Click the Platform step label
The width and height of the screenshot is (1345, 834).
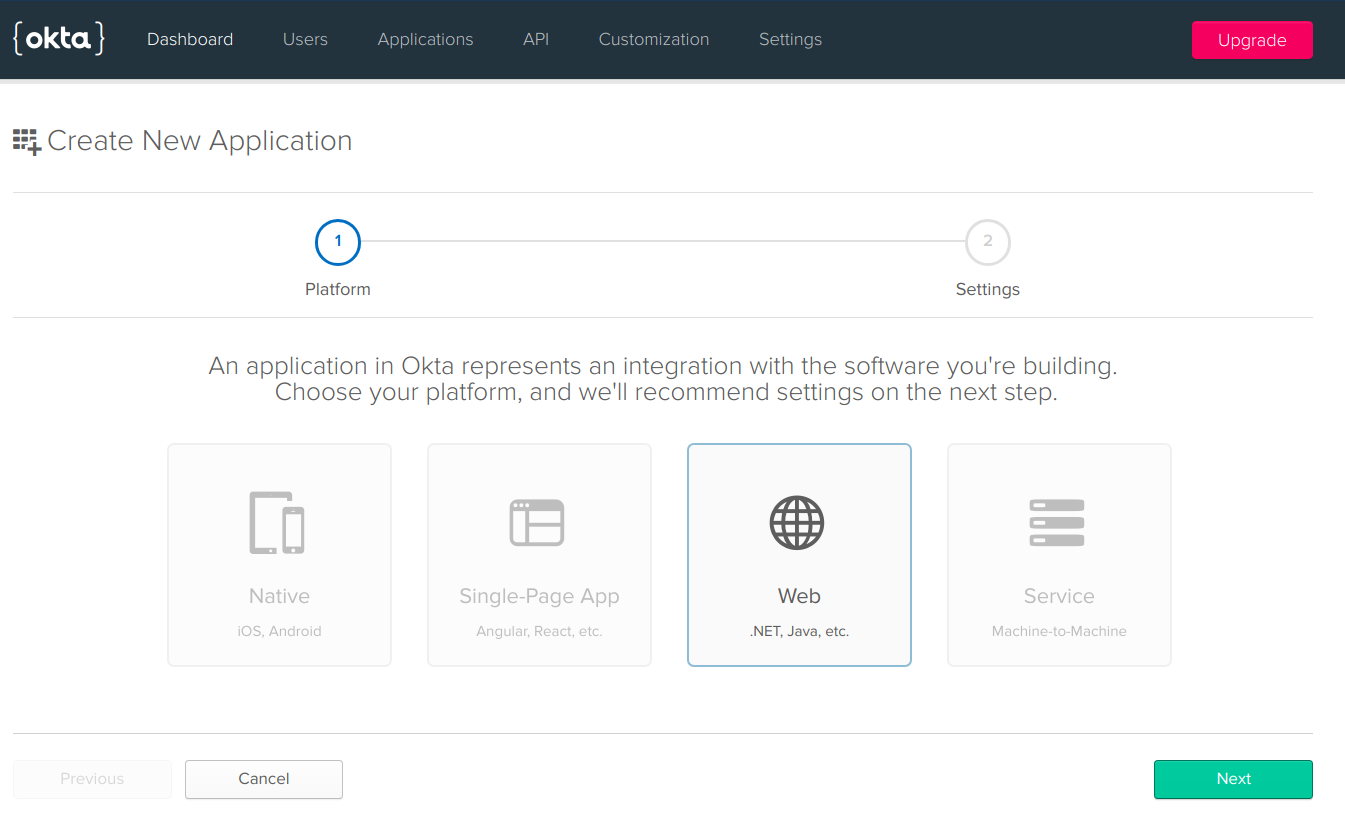pos(338,289)
